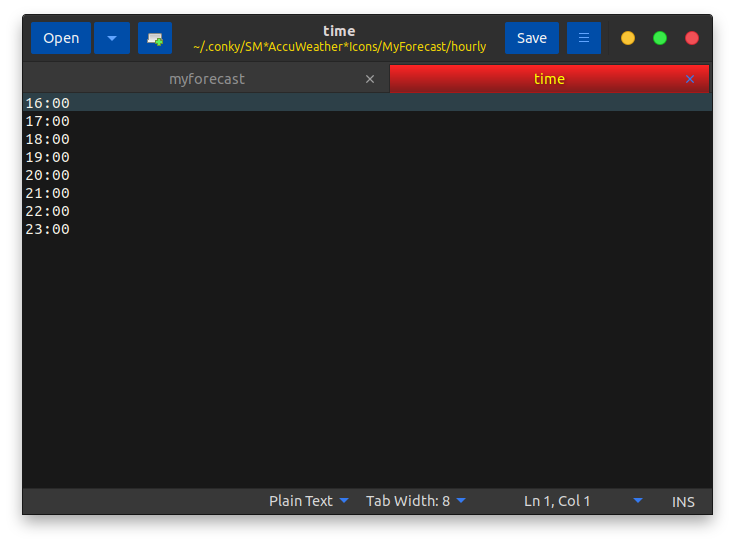The height and width of the screenshot is (545, 735).
Task: Select the active time tab
Action: pyautogui.click(x=549, y=79)
